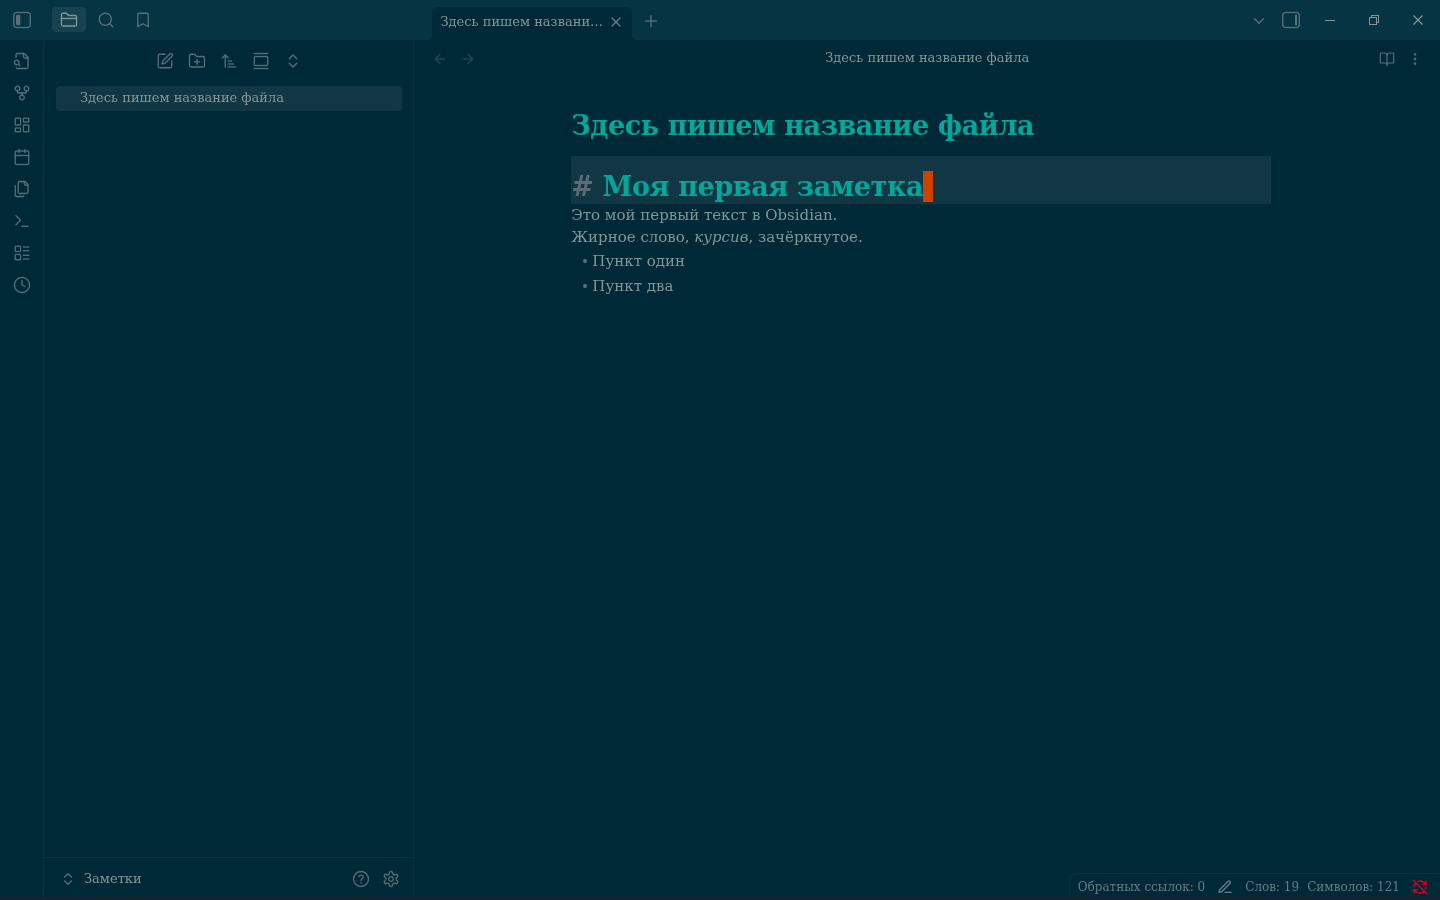Toggle the left sidebar
Image resolution: width=1440 pixels, height=900 pixels.
(x=22, y=20)
